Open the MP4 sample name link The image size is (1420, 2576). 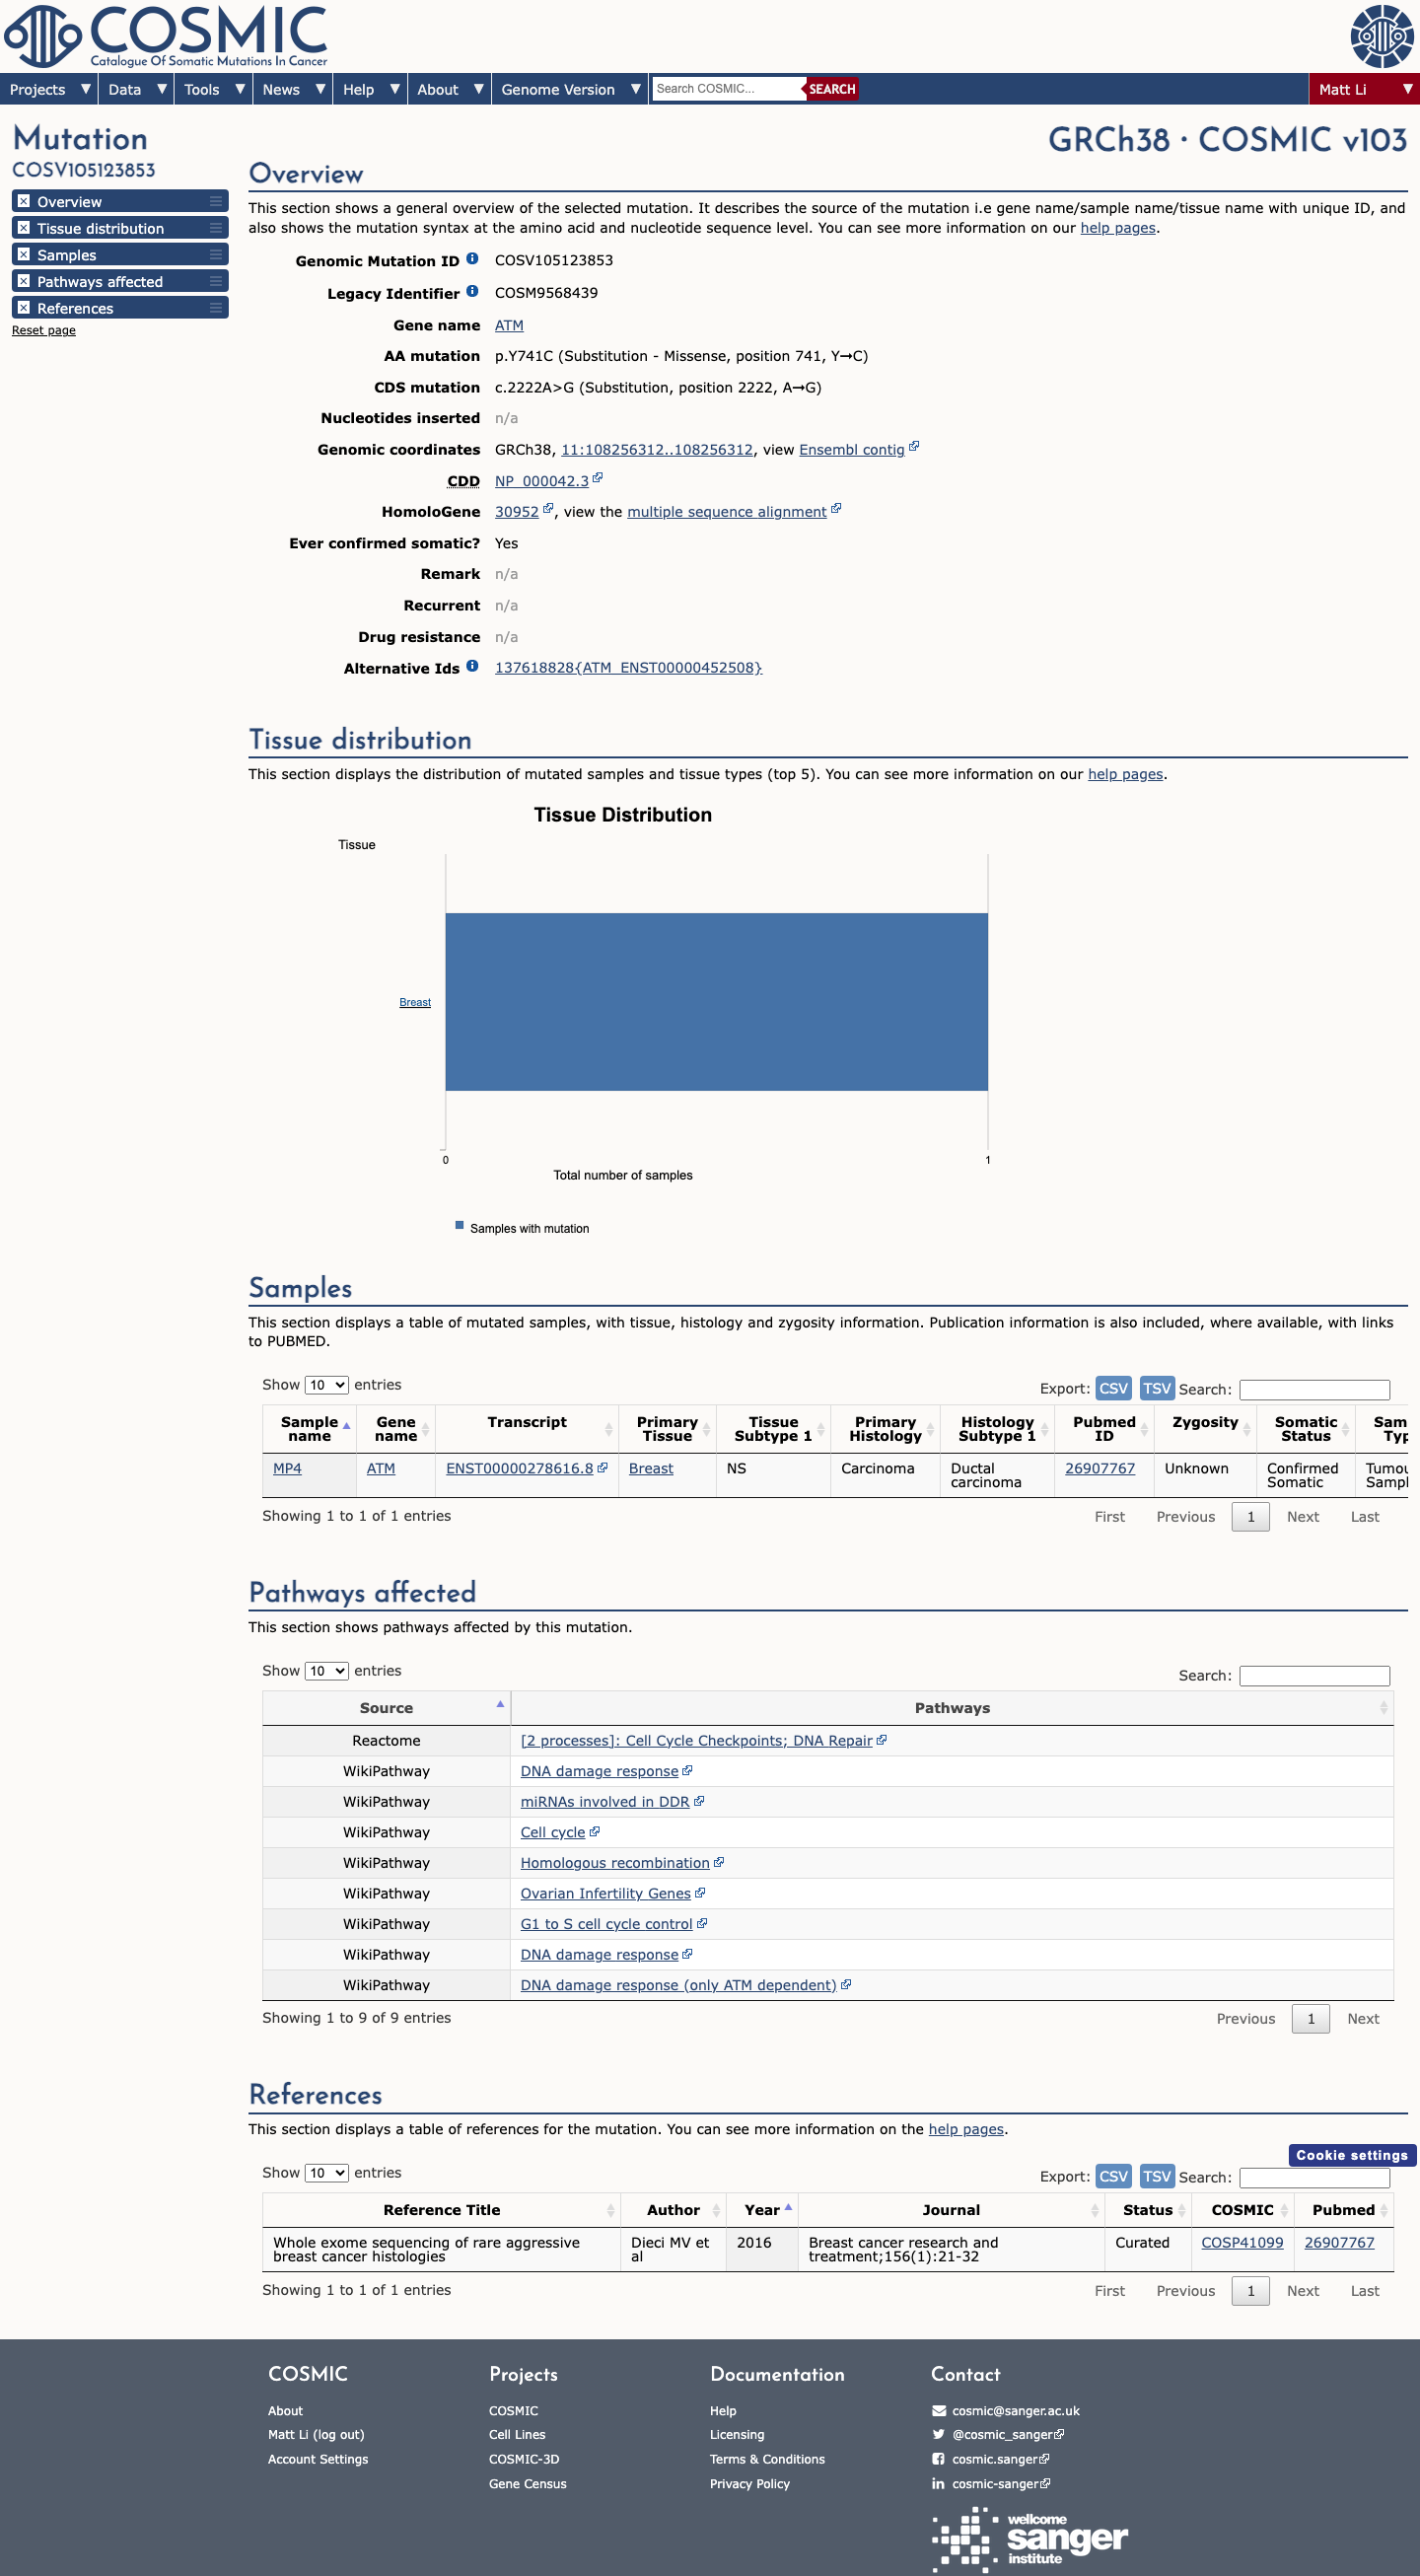click(x=287, y=1468)
